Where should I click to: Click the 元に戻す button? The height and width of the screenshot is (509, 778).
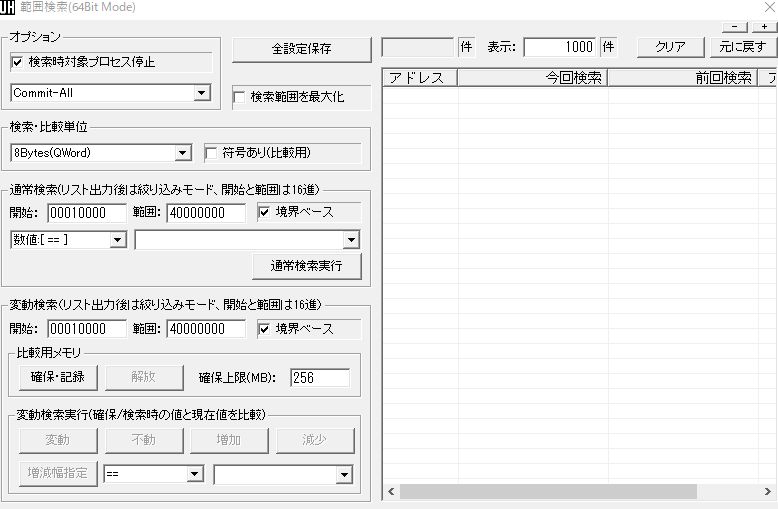click(x=743, y=48)
